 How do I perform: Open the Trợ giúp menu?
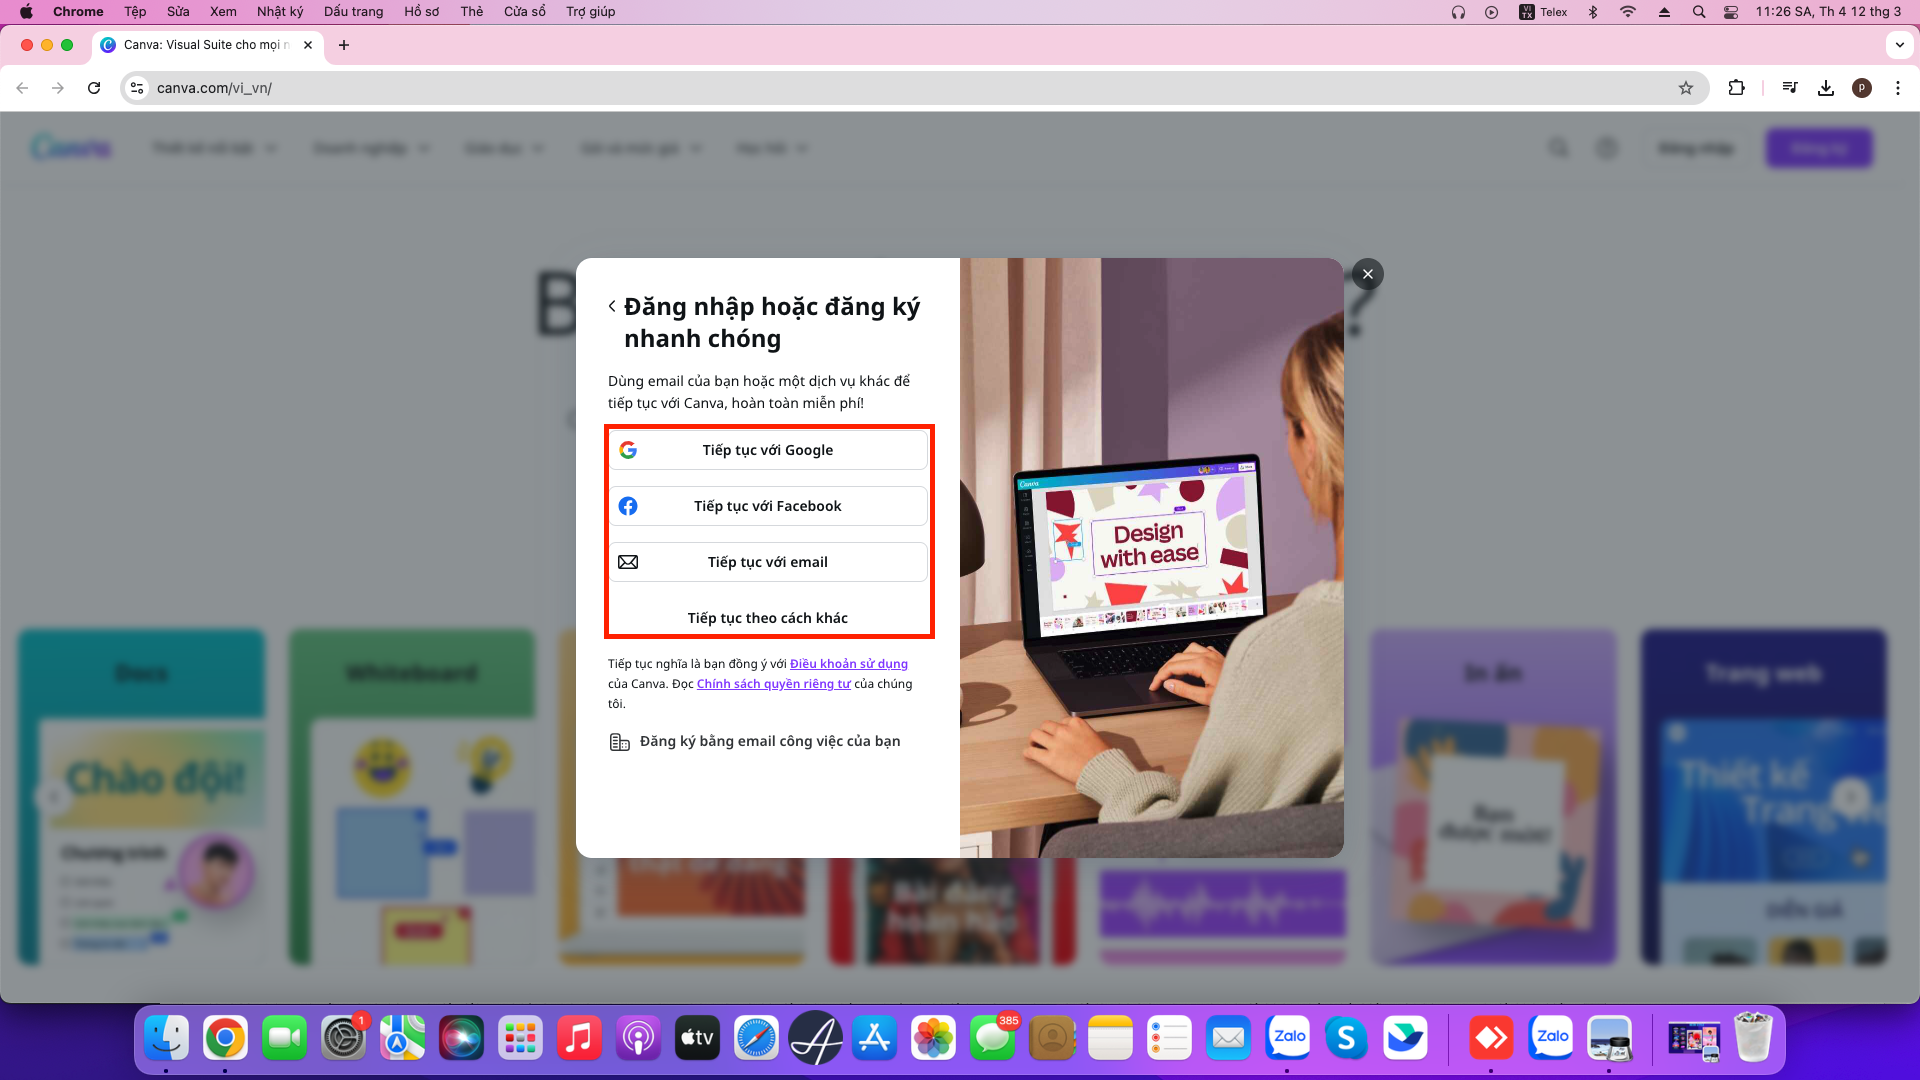(x=590, y=12)
